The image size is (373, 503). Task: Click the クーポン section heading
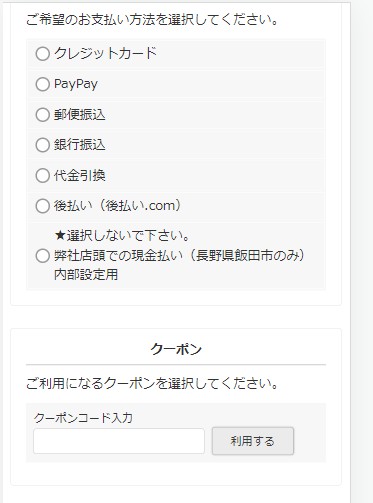coord(176,349)
